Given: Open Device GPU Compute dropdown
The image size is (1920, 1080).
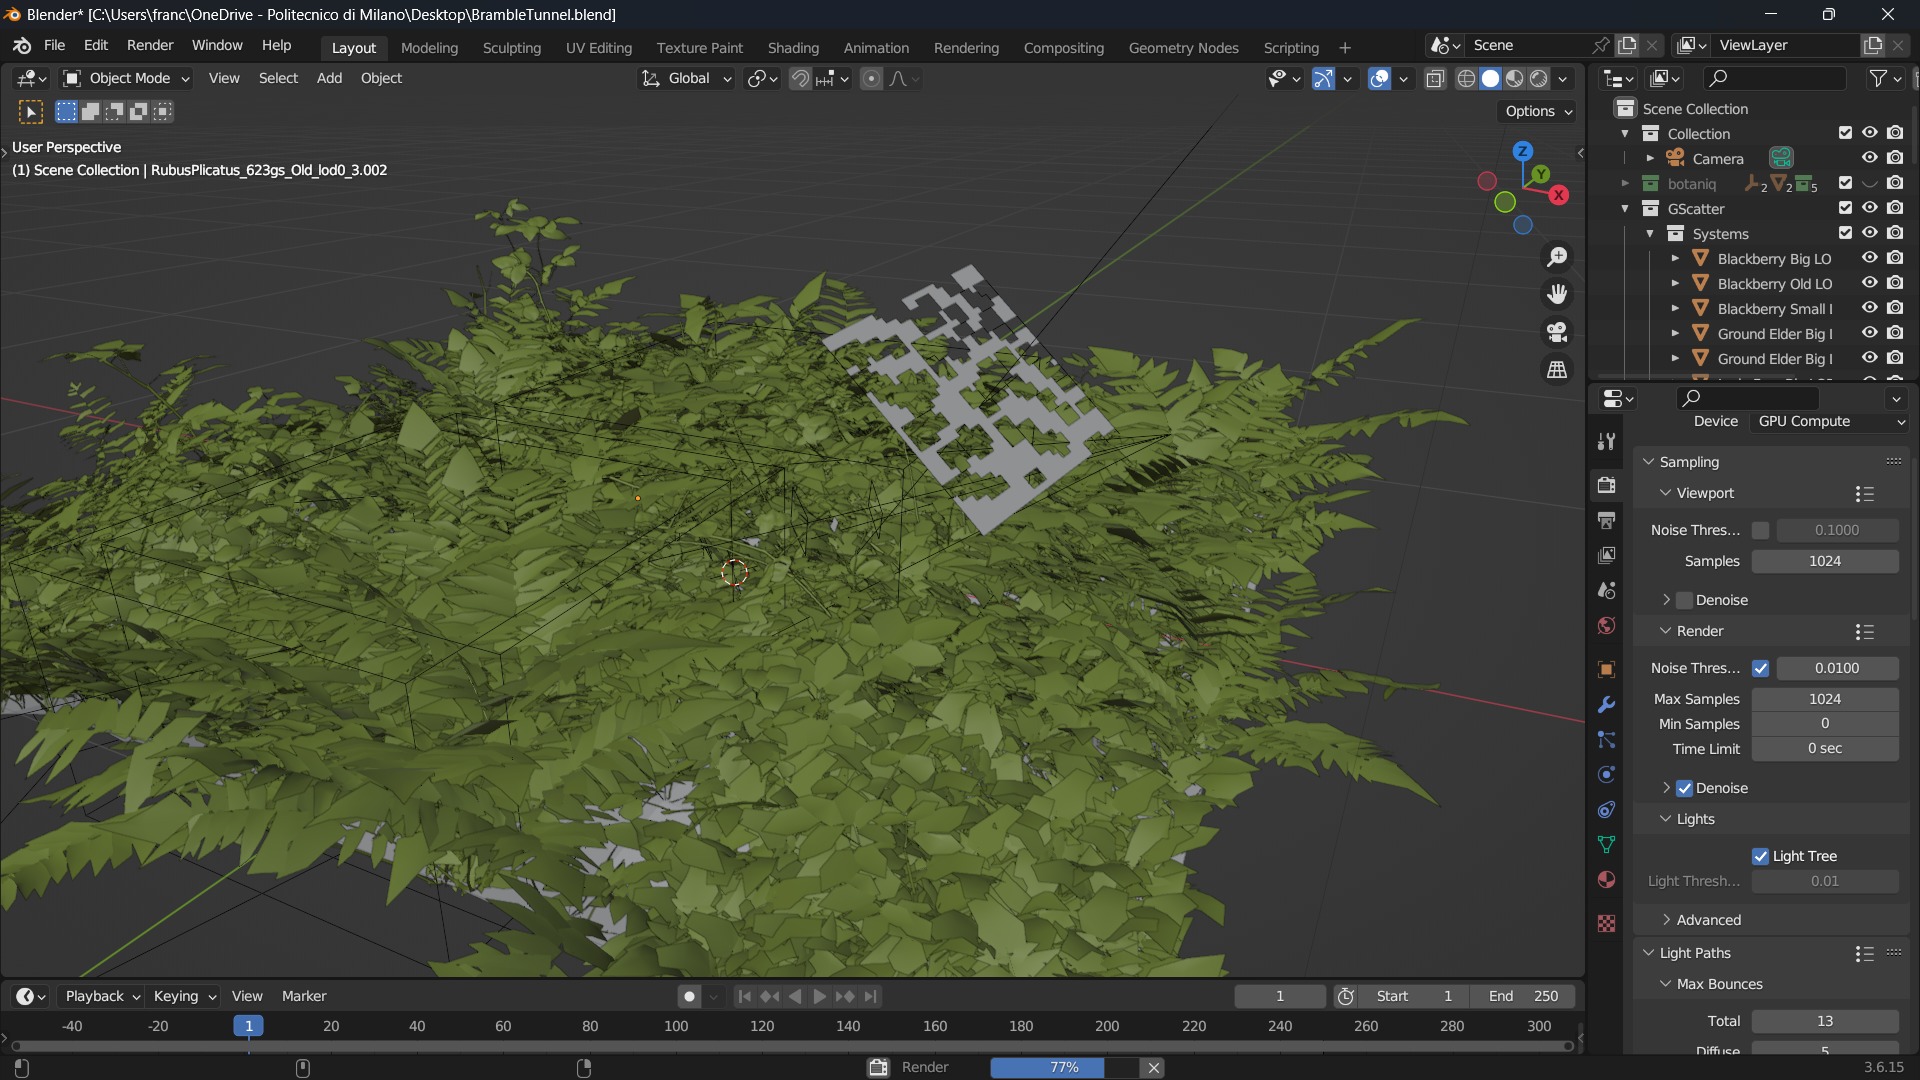Looking at the screenshot, I should pyautogui.click(x=1830, y=421).
